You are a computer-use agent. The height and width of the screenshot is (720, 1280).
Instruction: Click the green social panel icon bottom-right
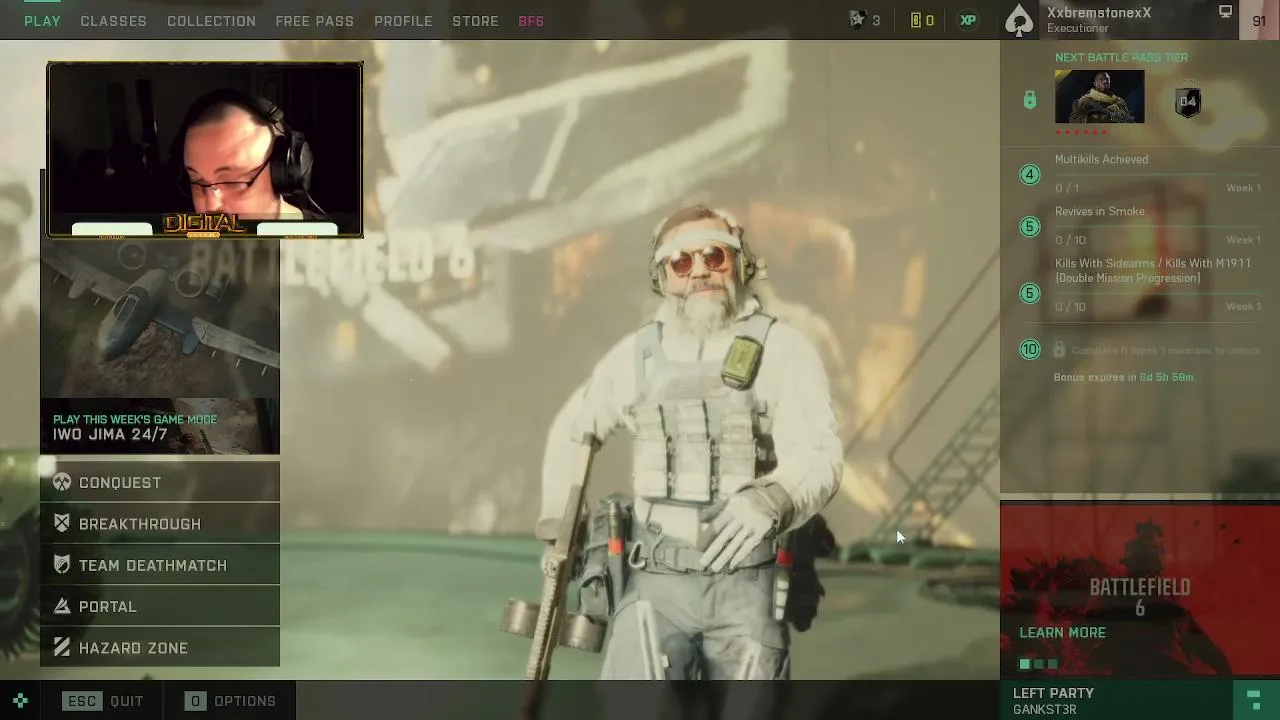click(x=1254, y=698)
